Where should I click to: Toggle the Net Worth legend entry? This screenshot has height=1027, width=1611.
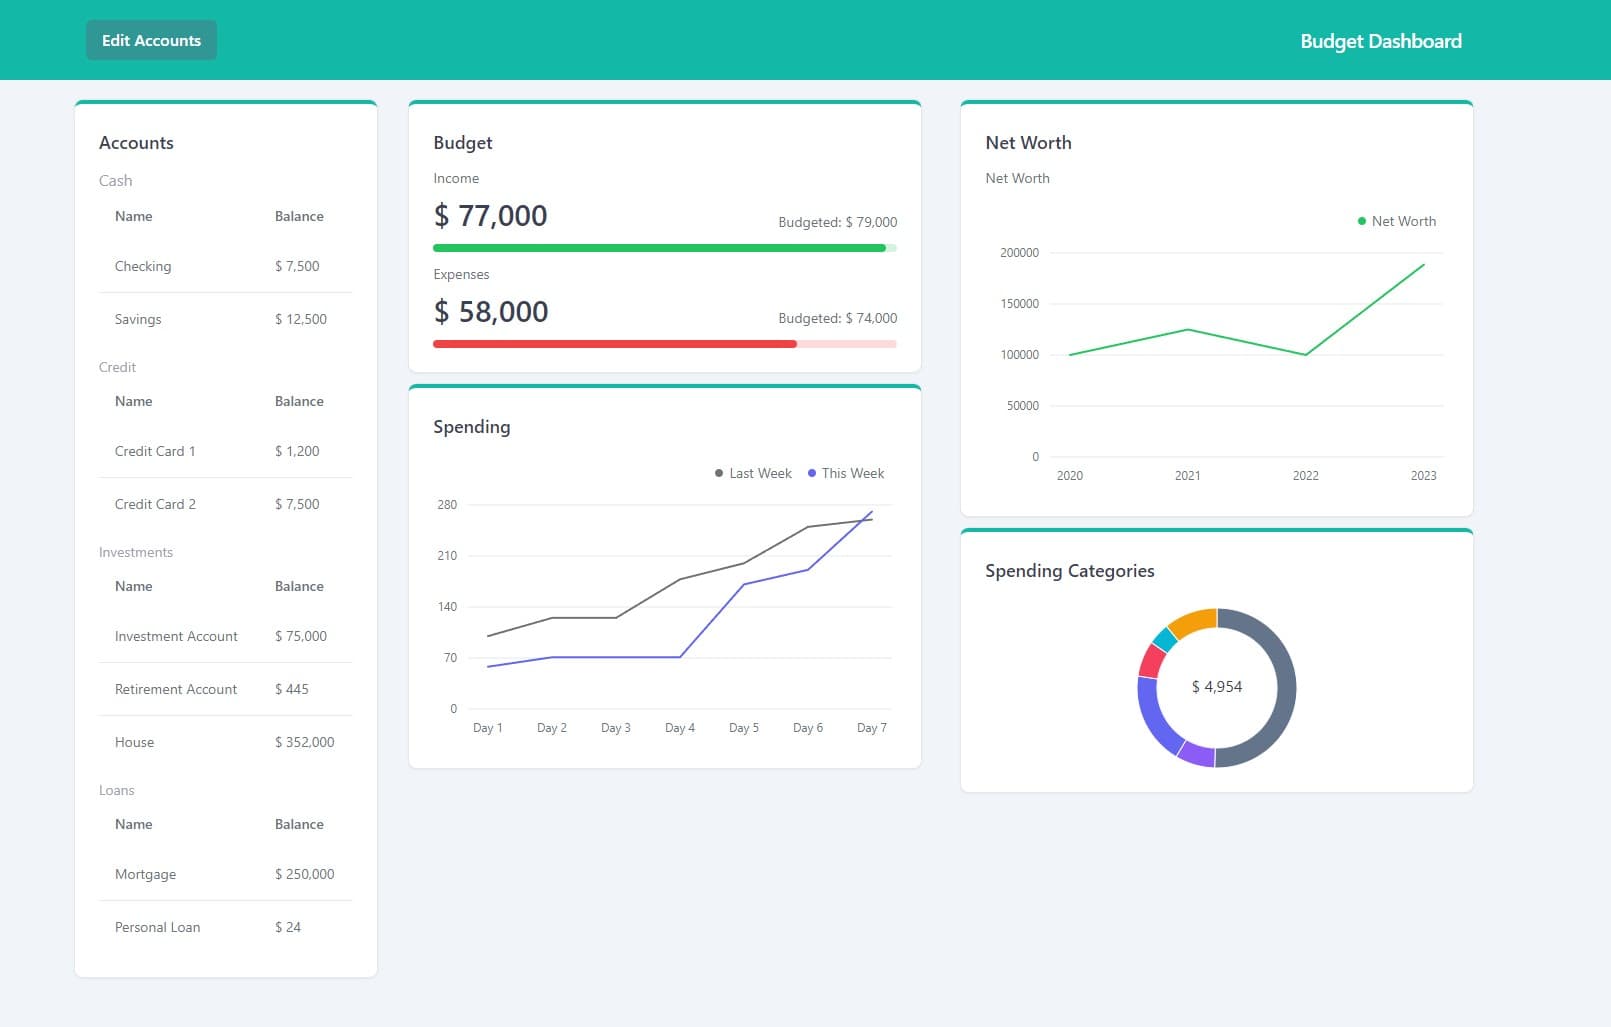(1396, 221)
